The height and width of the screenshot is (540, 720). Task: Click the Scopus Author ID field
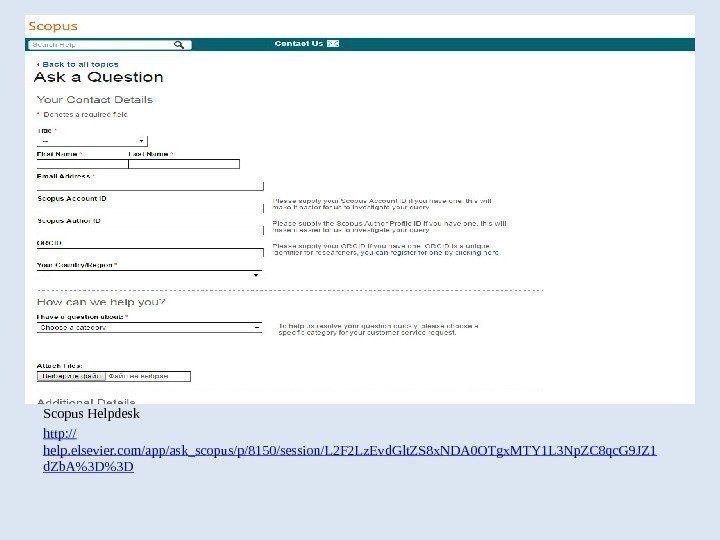pos(150,230)
